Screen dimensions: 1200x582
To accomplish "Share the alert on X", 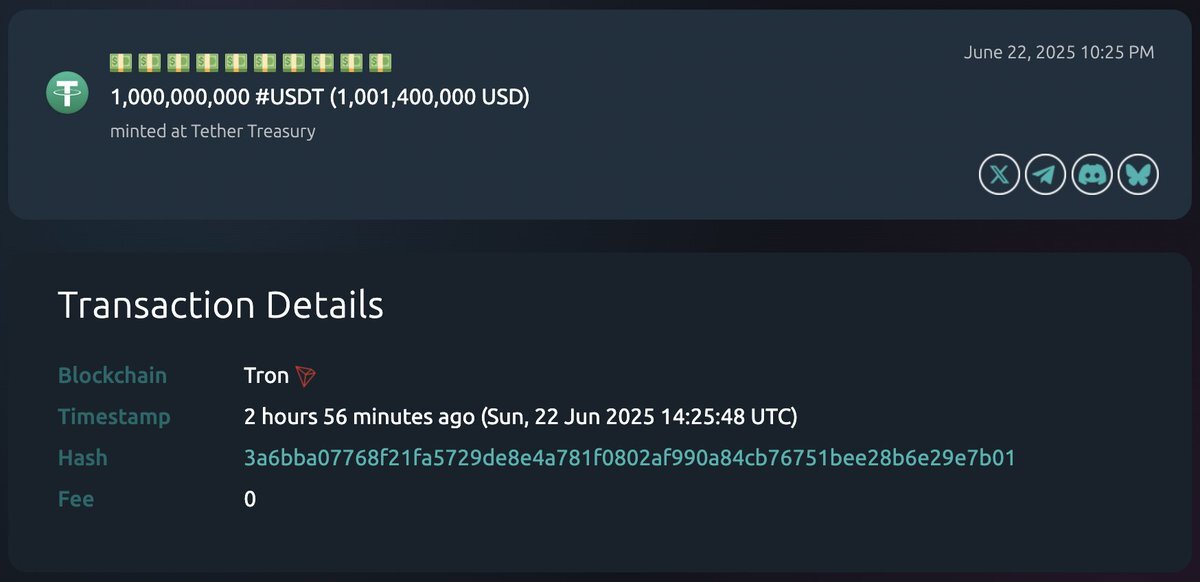I will pos(999,175).
